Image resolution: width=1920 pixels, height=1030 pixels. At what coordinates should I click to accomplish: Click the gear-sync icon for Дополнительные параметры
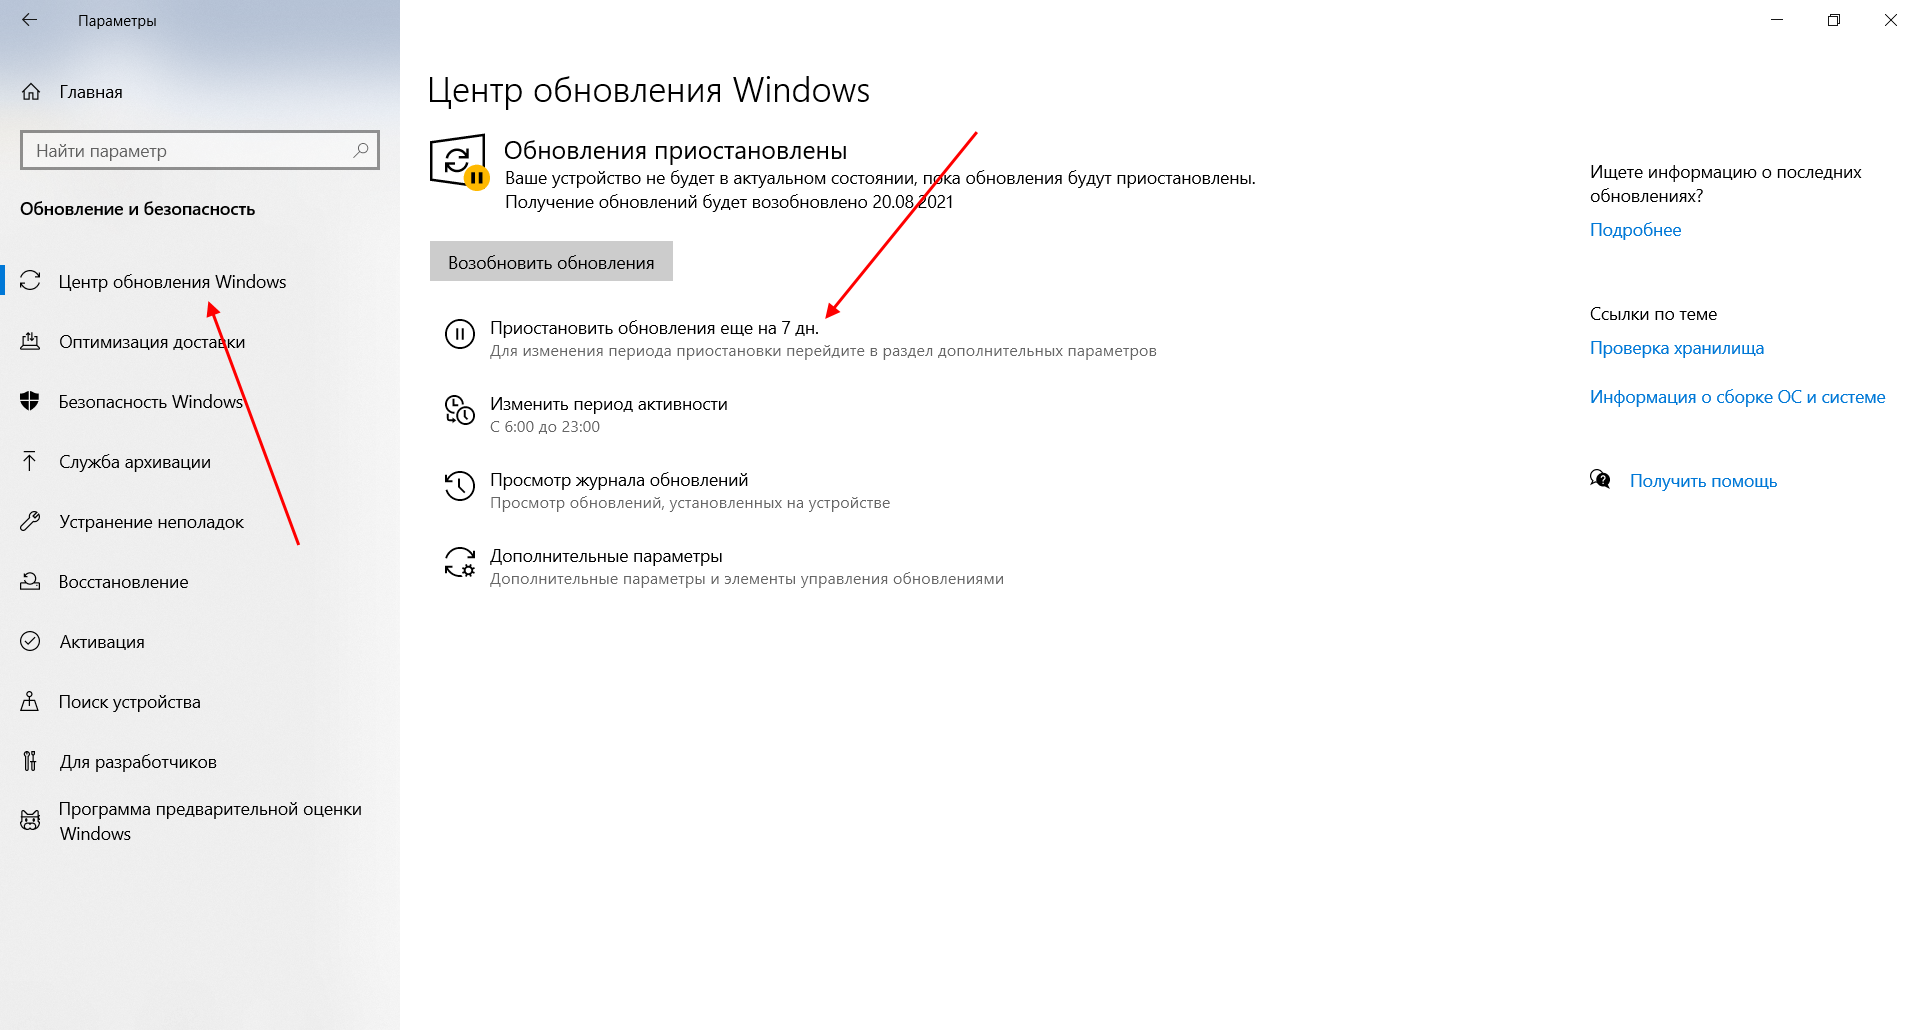459,562
